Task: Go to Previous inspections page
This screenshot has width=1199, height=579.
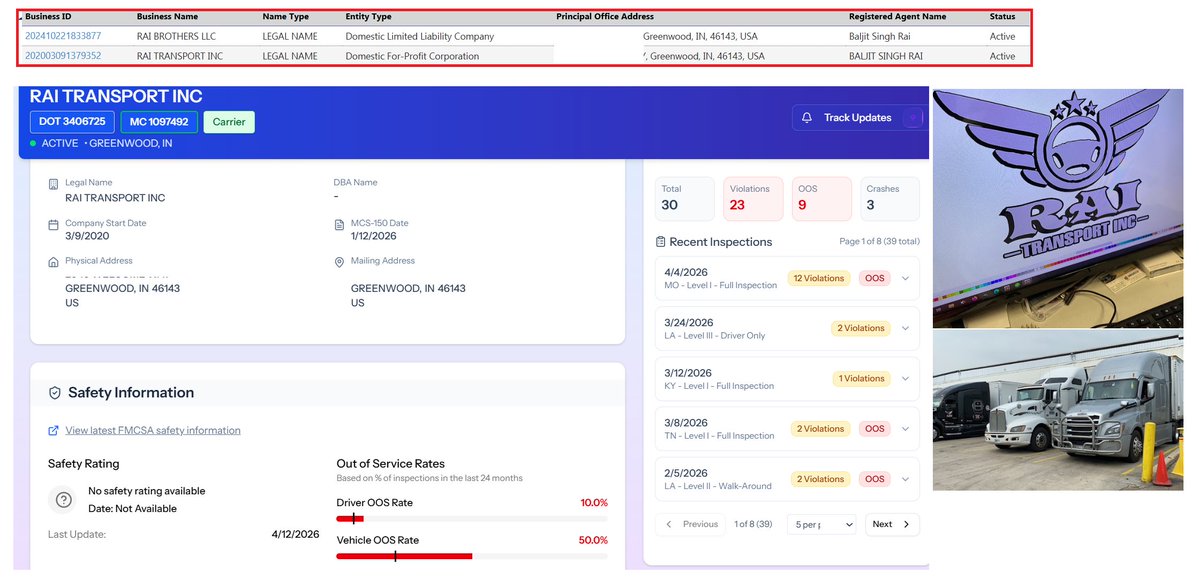Action: pos(692,524)
